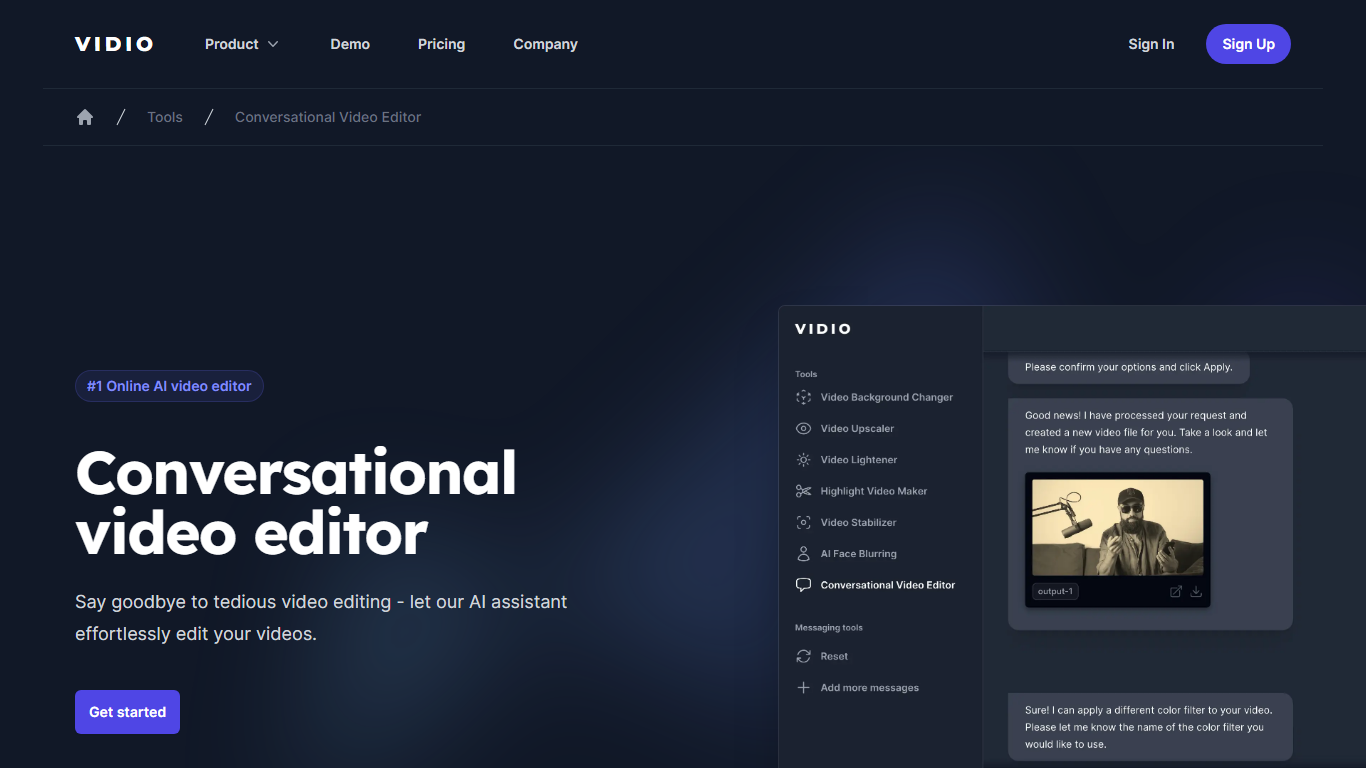Open the Demo page

[350, 44]
